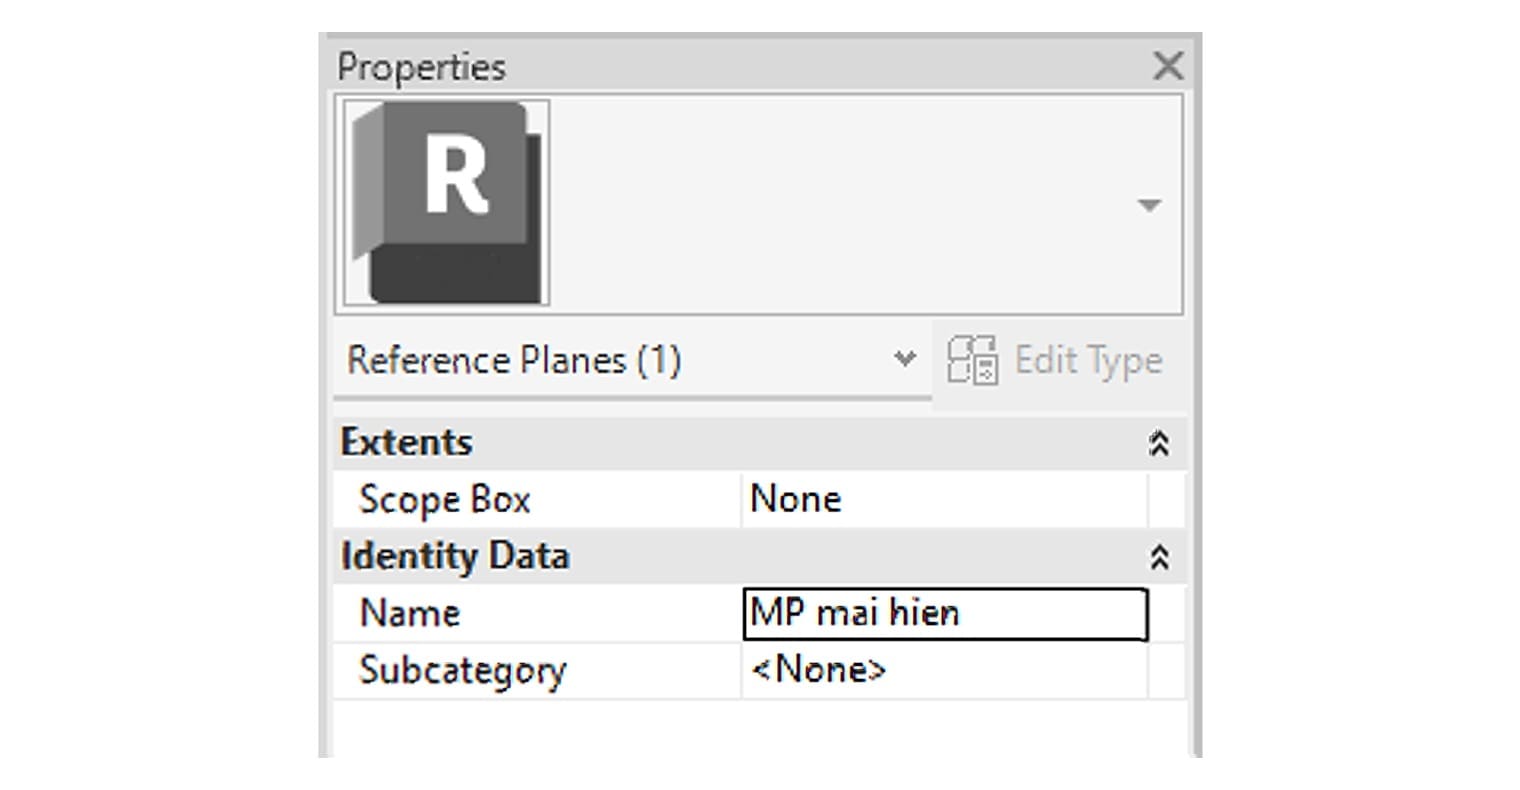Collapse the Identity Data section
The width and height of the screenshot is (1520, 790).
(x=1159, y=557)
